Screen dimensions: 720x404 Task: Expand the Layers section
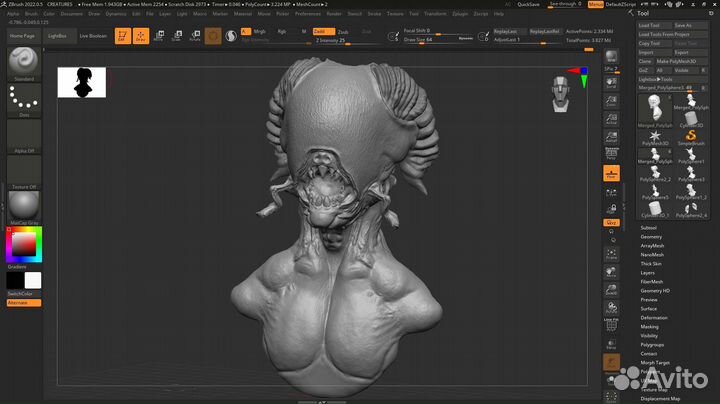tap(647, 273)
